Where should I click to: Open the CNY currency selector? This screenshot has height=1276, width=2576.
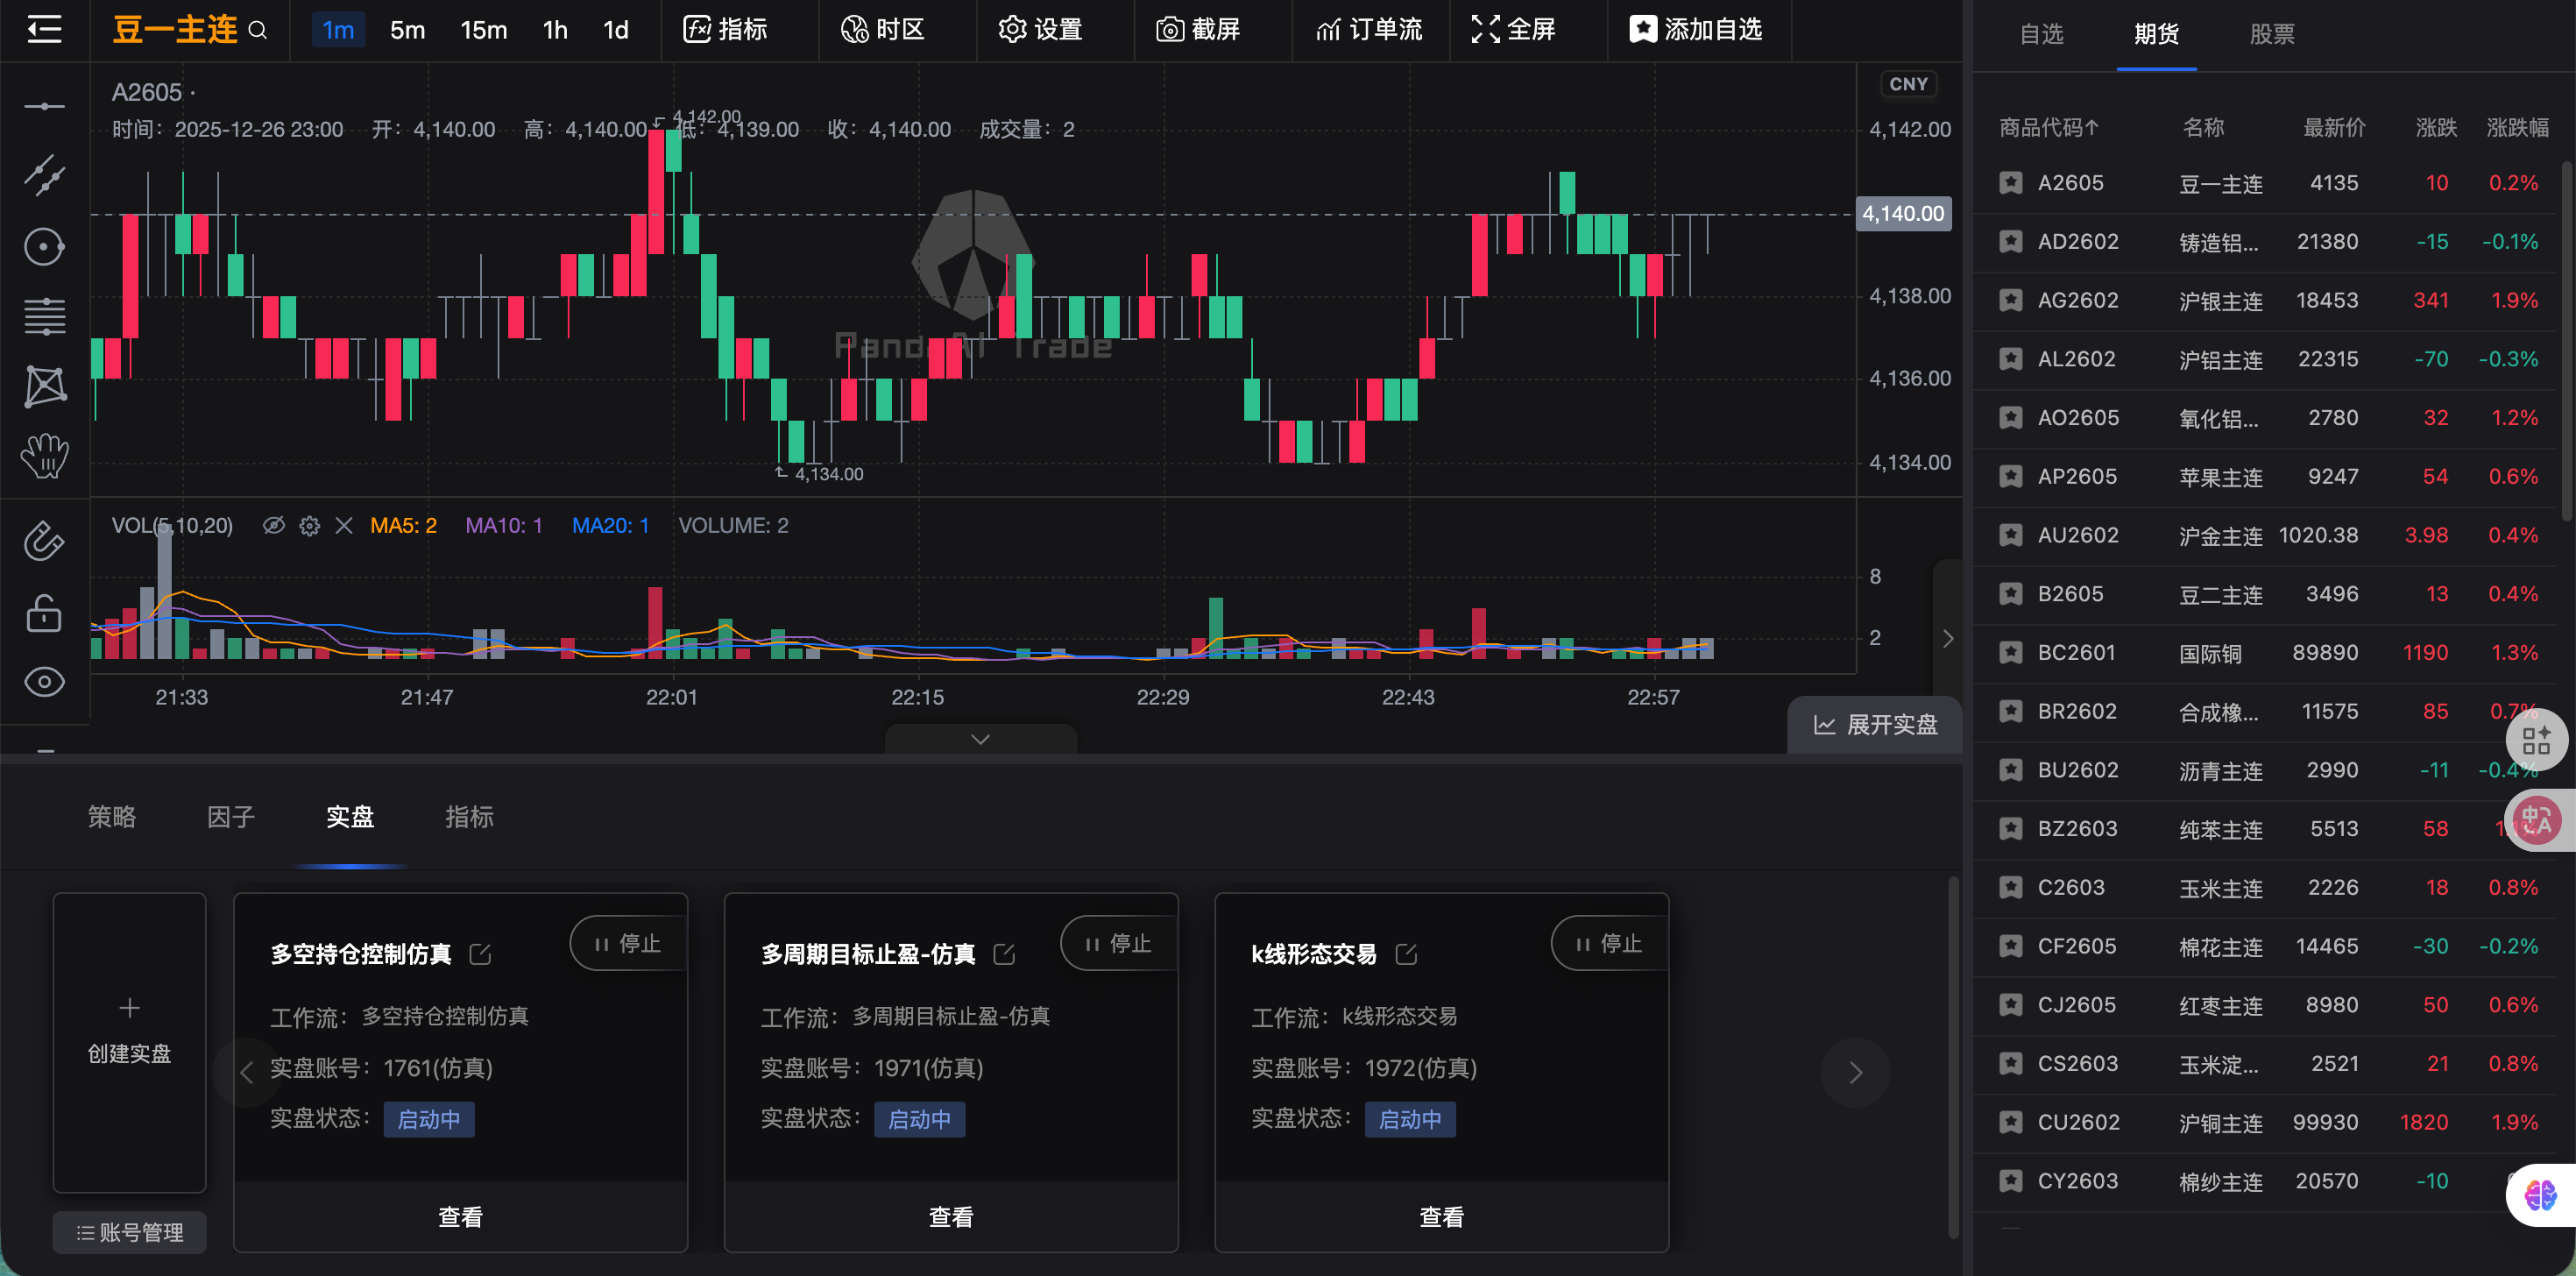tap(1908, 84)
